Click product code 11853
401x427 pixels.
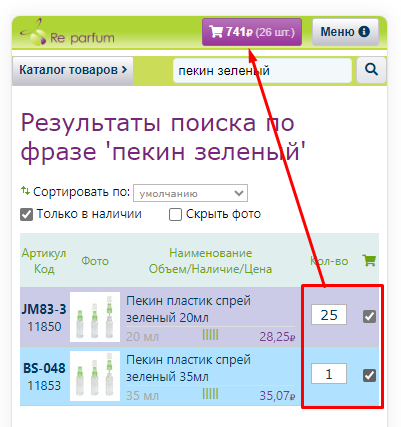44,386
